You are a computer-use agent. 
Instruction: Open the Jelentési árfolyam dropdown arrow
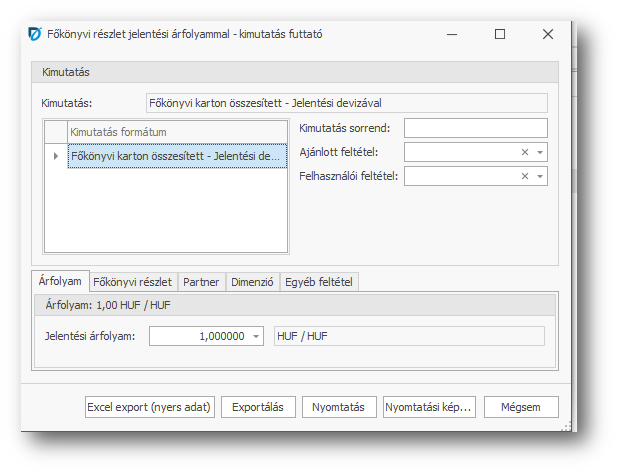[256, 337]
